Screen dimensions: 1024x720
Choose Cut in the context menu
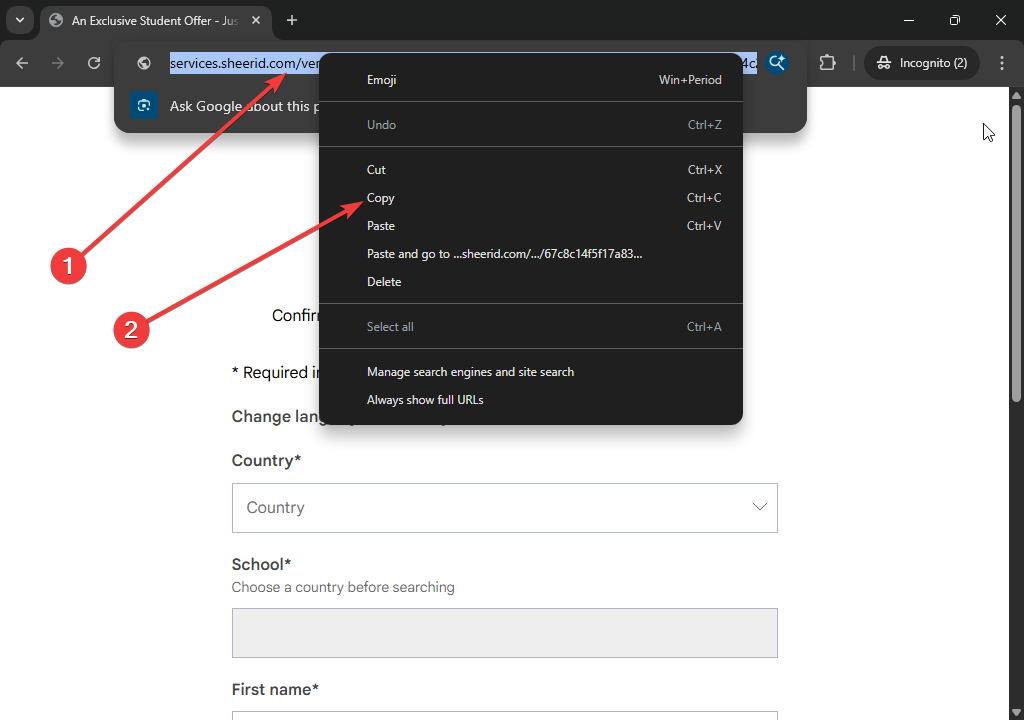(376, 170)
